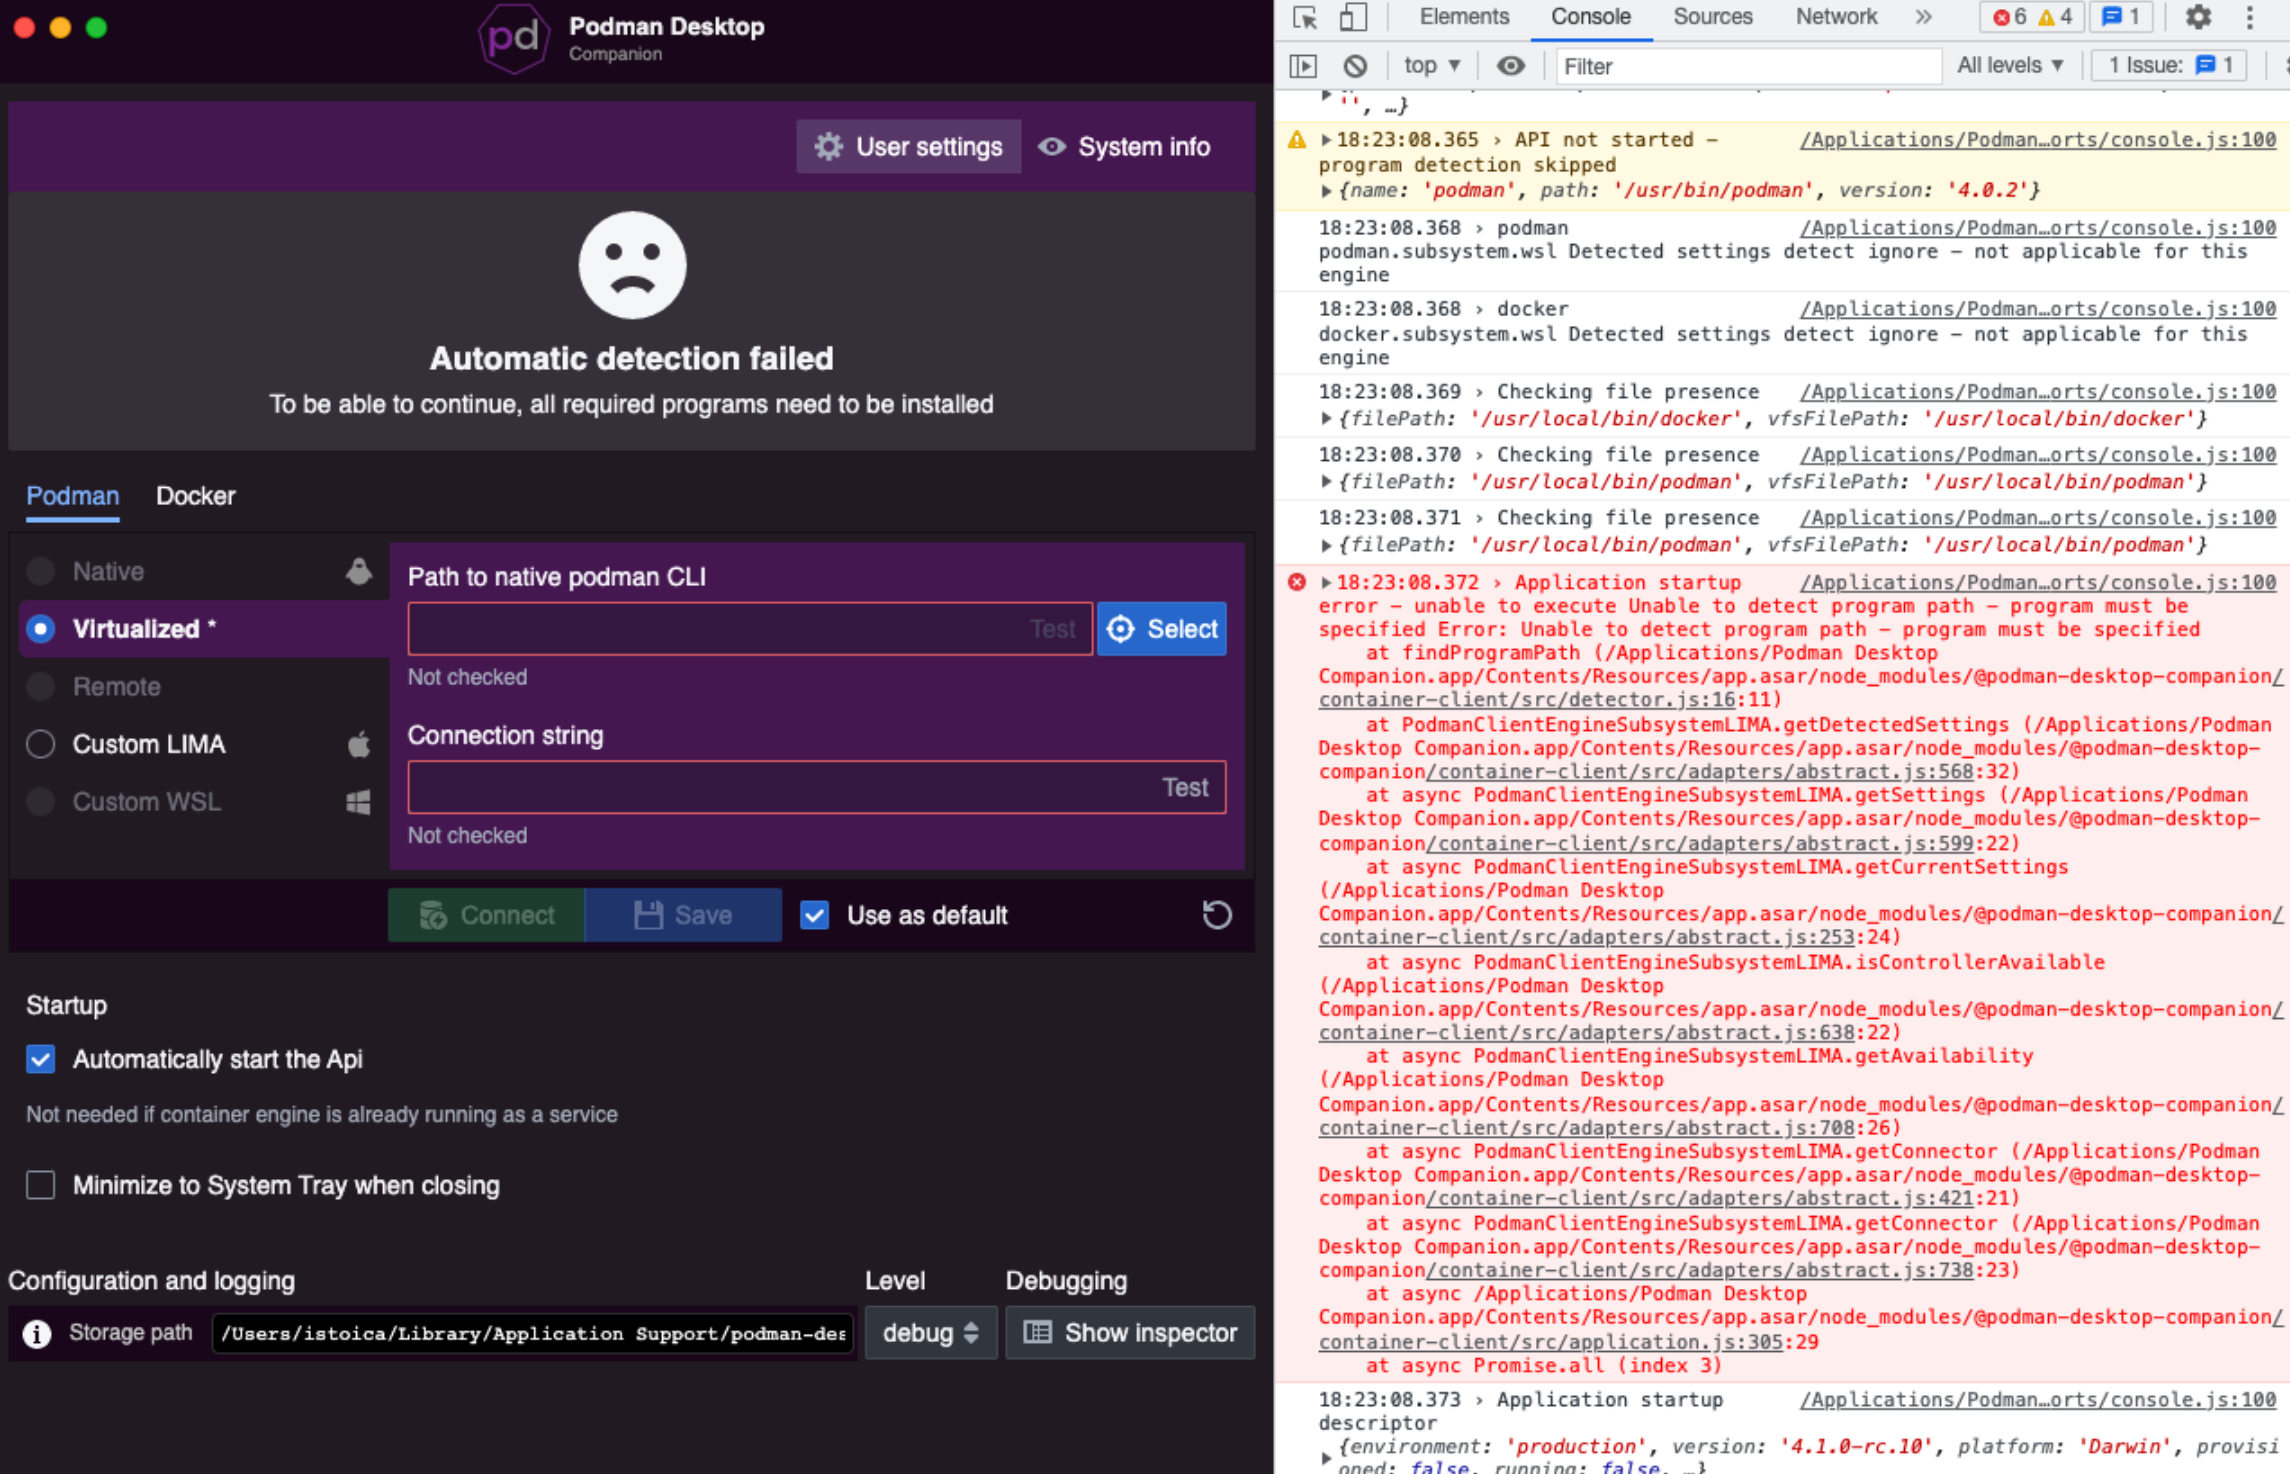Open the top frame context dropdown
Viewport: 2290px width, 1474px height.
1430,65
